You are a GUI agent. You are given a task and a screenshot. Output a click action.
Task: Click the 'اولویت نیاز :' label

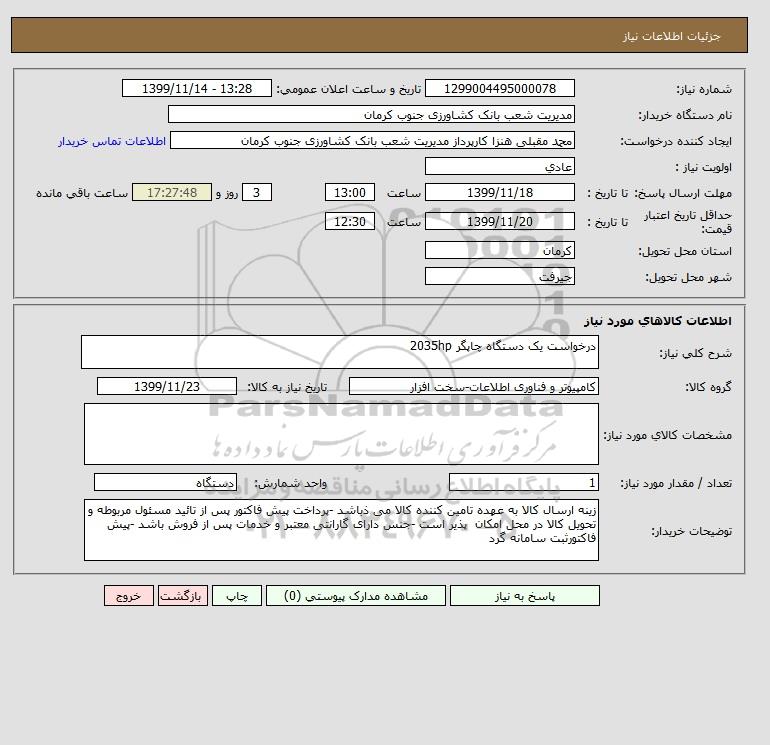(x=704, y=167)
